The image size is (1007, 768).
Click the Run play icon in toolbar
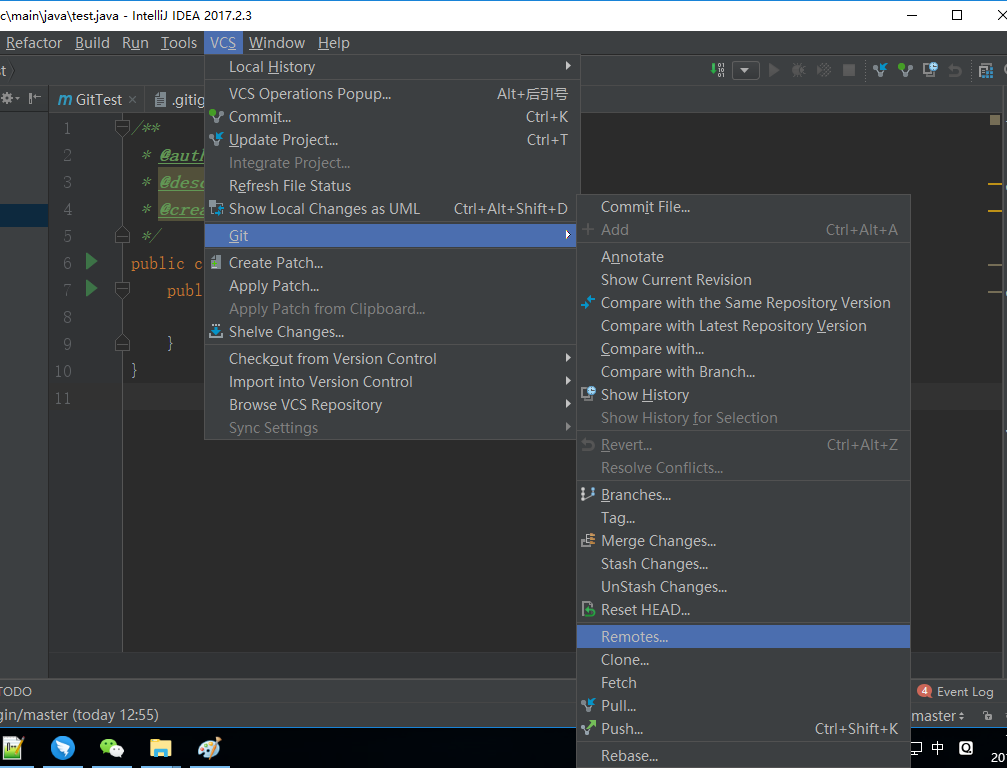(774, 69)
